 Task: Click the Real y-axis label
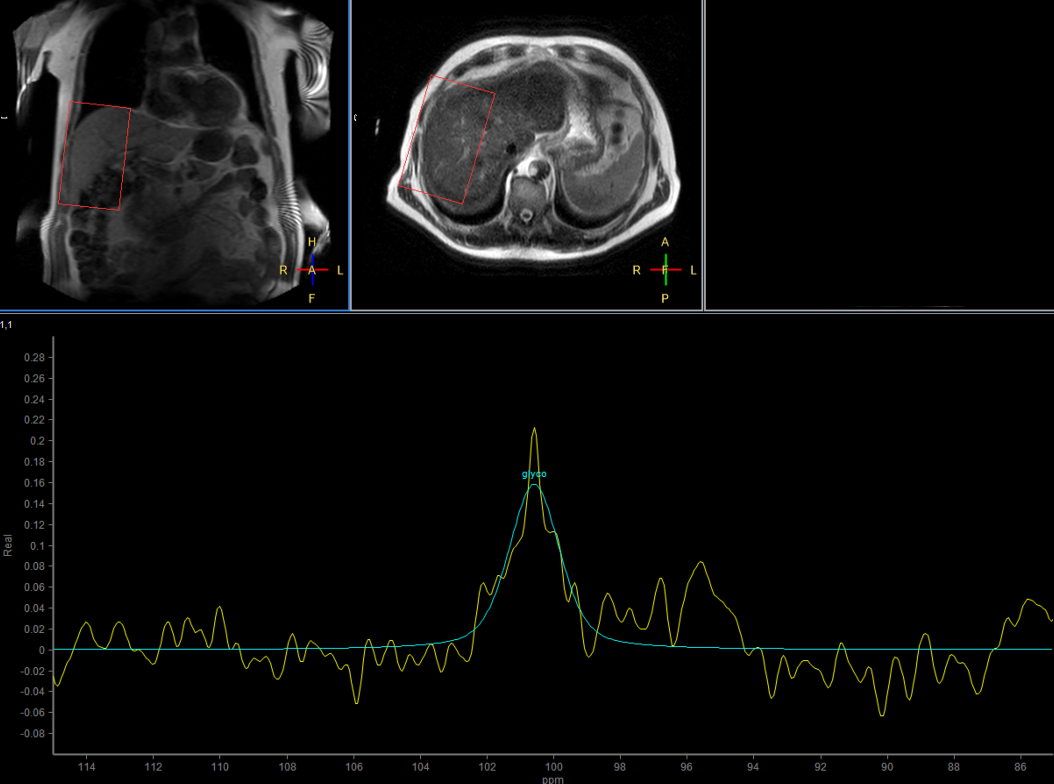coord(8,545)
